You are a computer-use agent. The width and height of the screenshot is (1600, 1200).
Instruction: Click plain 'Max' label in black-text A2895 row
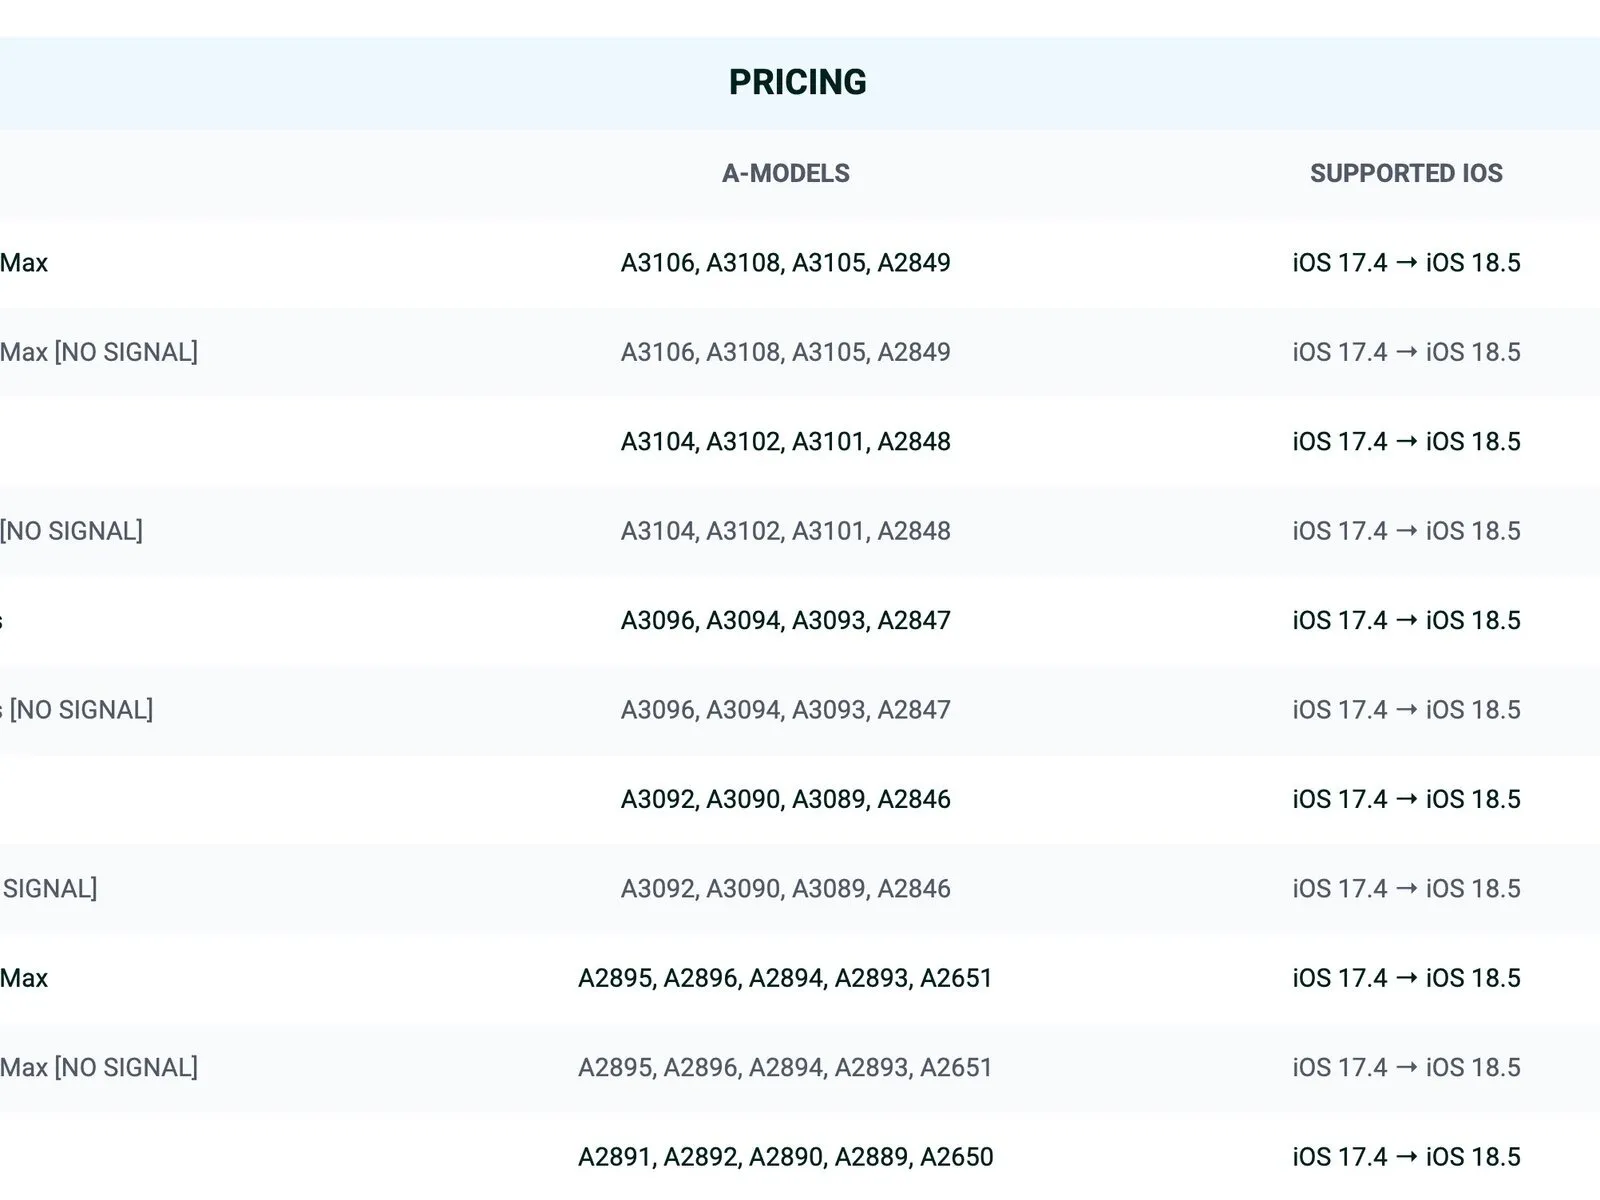point(24,978)
